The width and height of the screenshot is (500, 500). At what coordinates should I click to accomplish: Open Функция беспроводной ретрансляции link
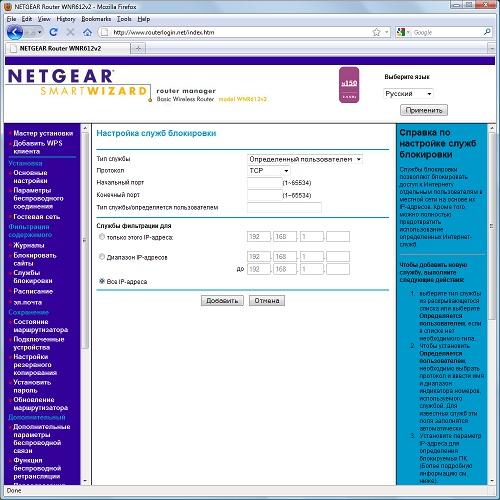pos(37,468)
